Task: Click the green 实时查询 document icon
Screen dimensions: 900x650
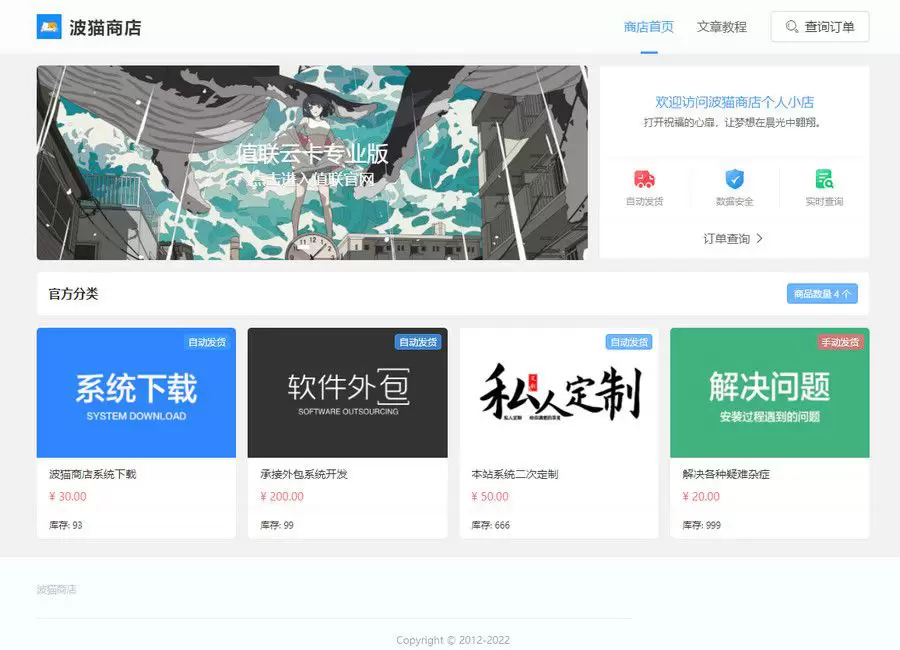Action: pyautogui.click(x=824, y=179)
